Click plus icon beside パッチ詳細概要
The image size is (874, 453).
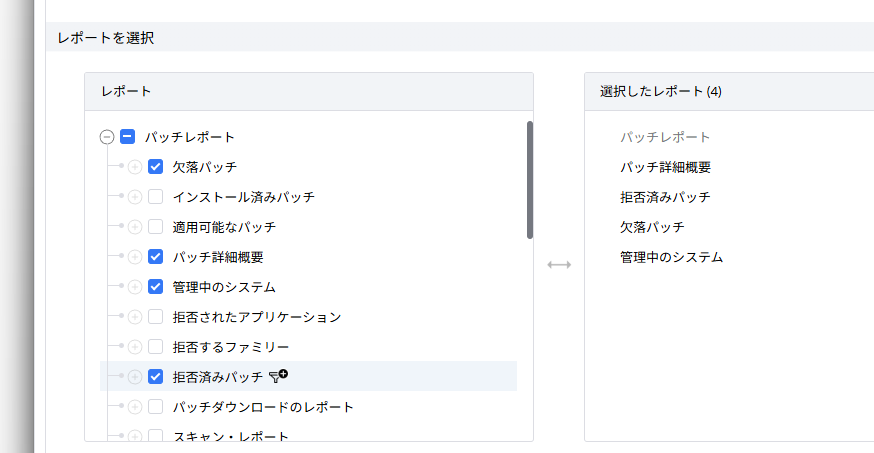point(135,257)
